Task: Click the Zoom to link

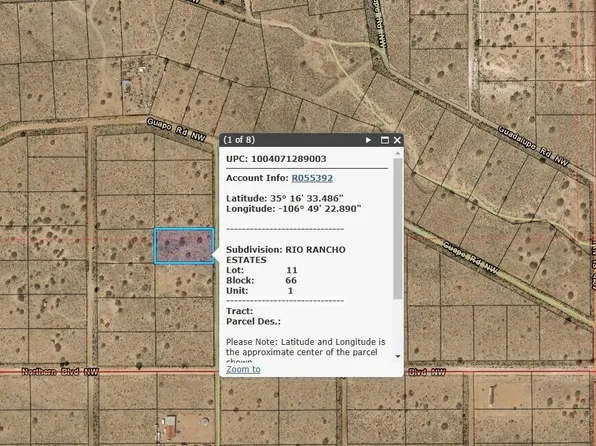Action: pyautogui.click(x=243, y=369)
